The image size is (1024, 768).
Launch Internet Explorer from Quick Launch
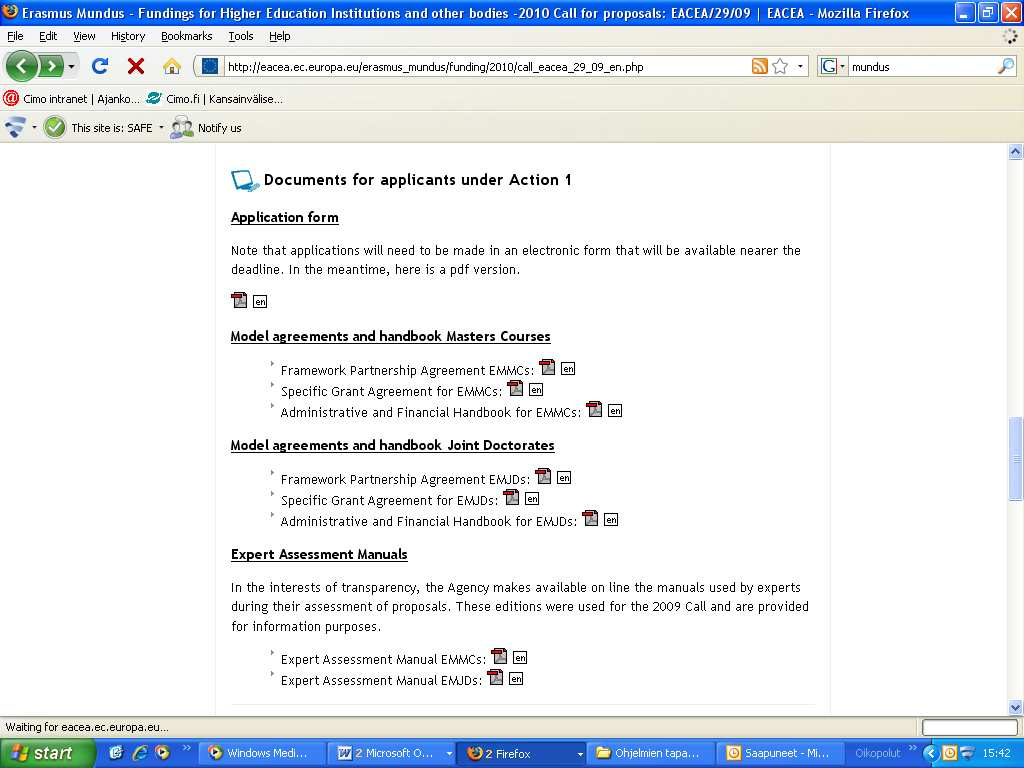pyautogui.click(x=139, y=753)
